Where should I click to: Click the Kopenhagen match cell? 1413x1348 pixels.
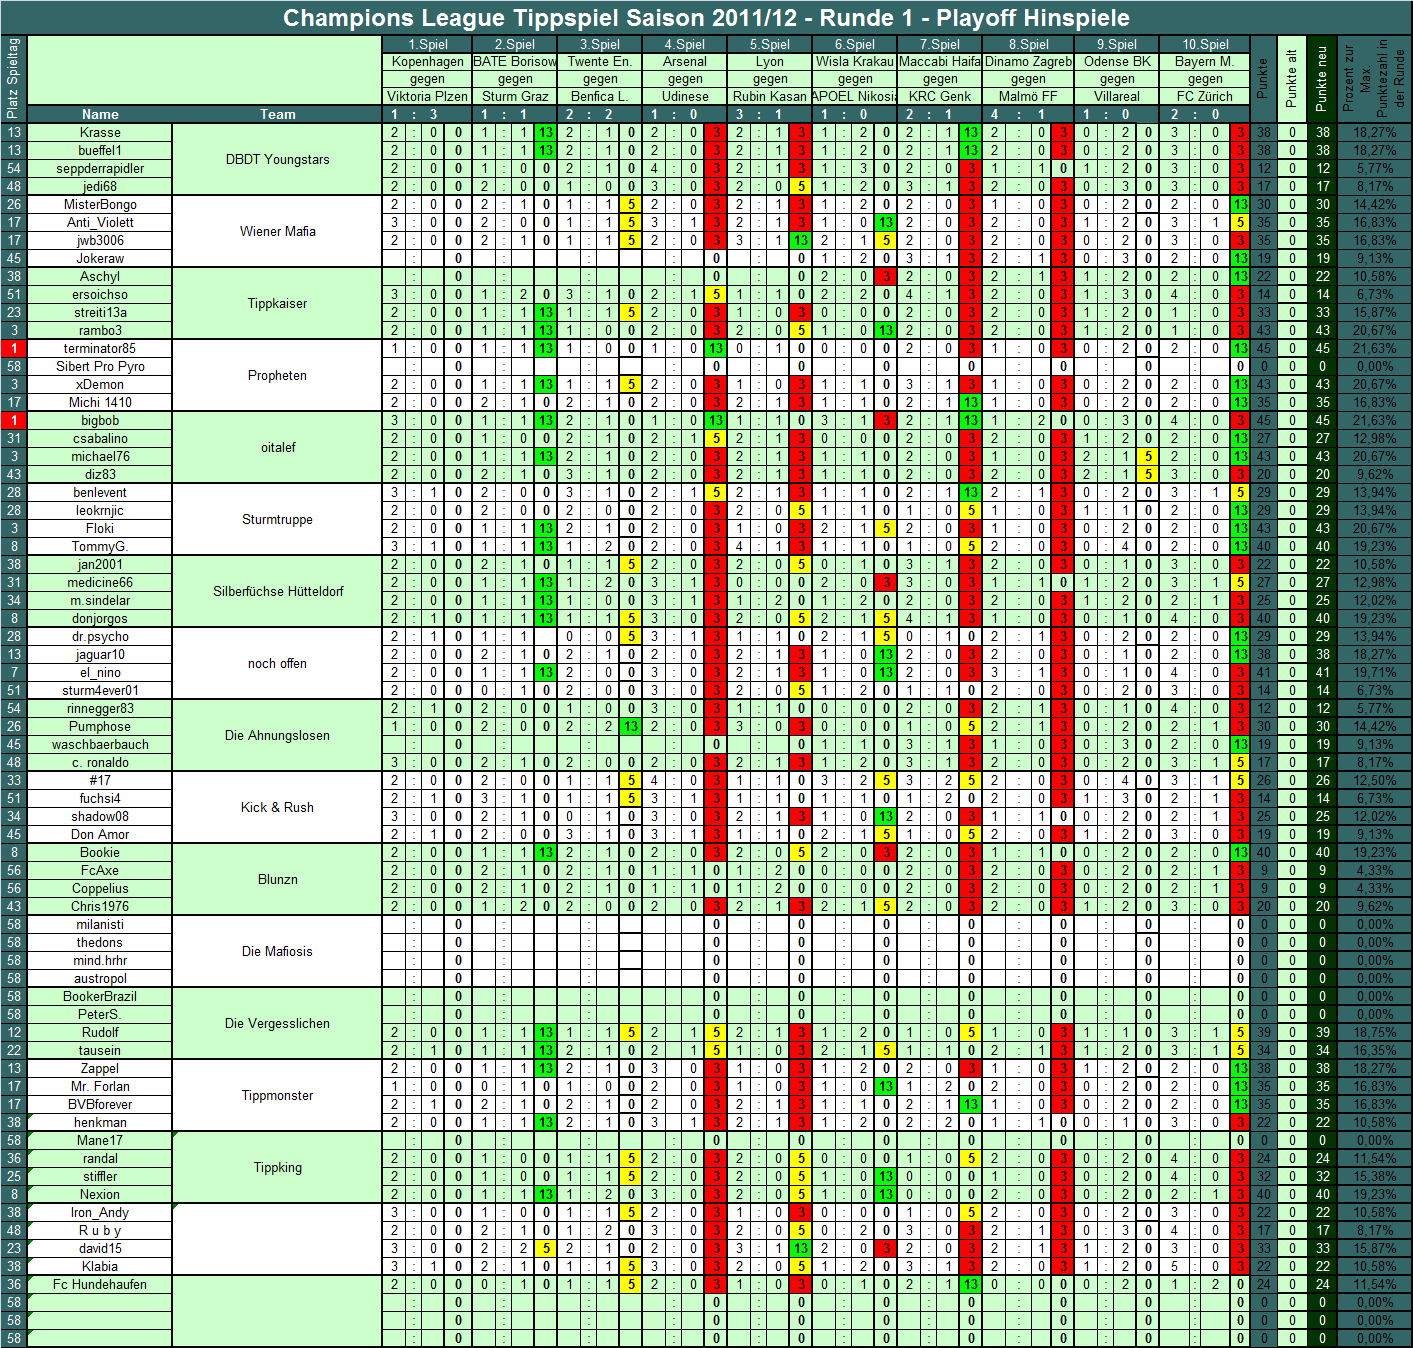[x=427, y=61]
